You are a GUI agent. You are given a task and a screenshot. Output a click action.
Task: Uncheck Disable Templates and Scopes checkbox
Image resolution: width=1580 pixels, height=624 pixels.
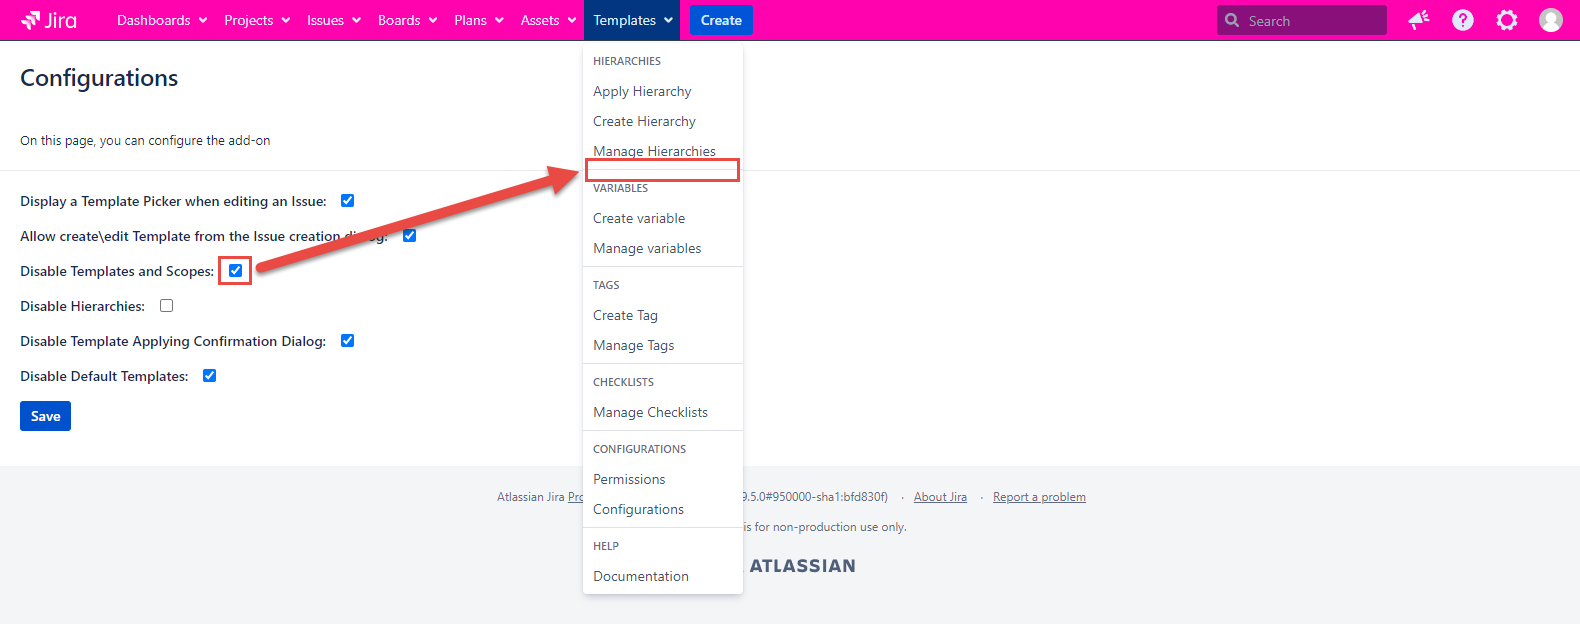pos(236,271)
